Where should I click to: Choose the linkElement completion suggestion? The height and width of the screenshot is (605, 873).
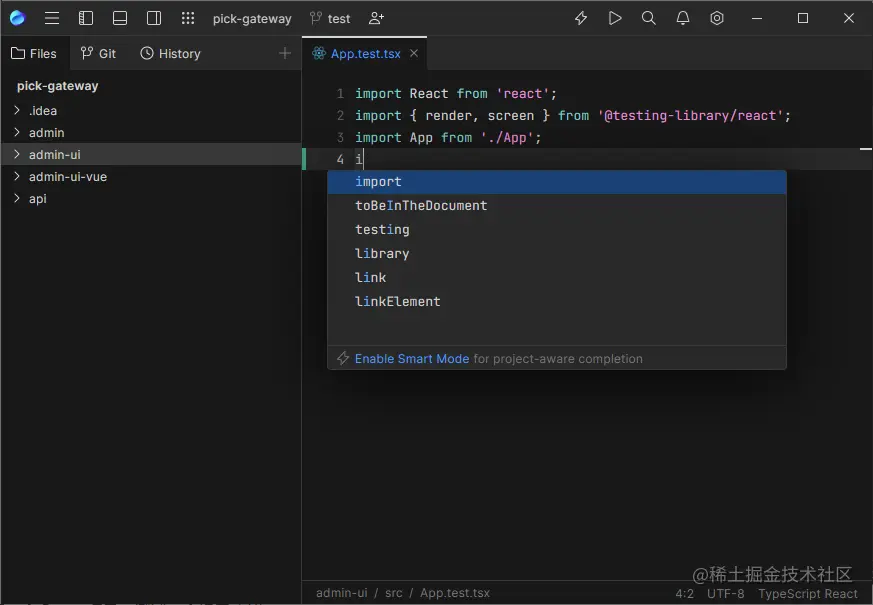pyautogui.click(x=557, y=302)
